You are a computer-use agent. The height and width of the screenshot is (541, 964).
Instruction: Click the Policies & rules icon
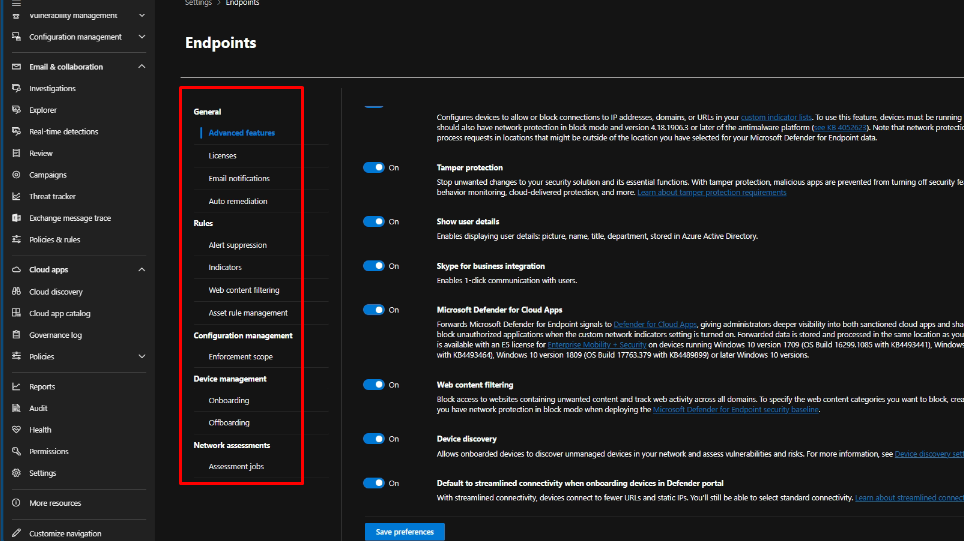coord(17,239)
